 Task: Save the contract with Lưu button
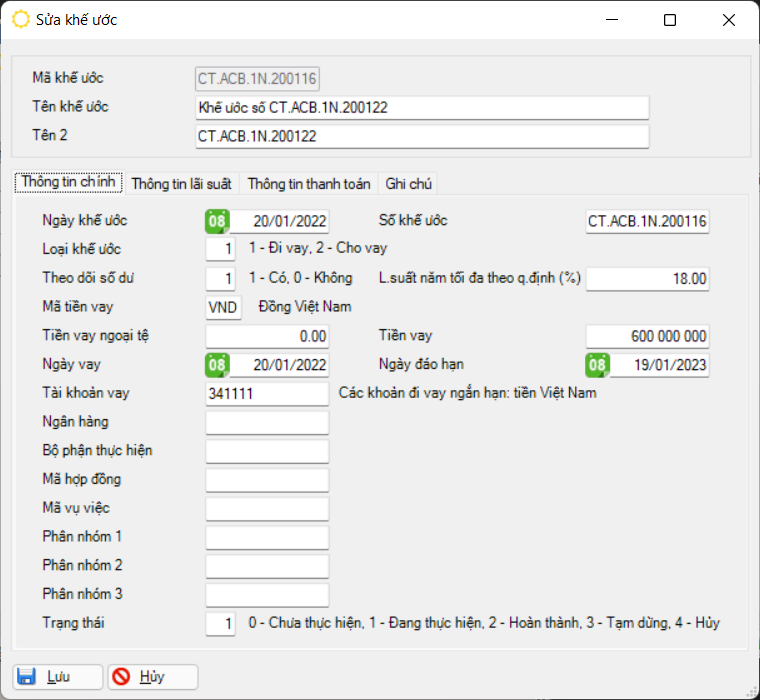coord(57,677)
